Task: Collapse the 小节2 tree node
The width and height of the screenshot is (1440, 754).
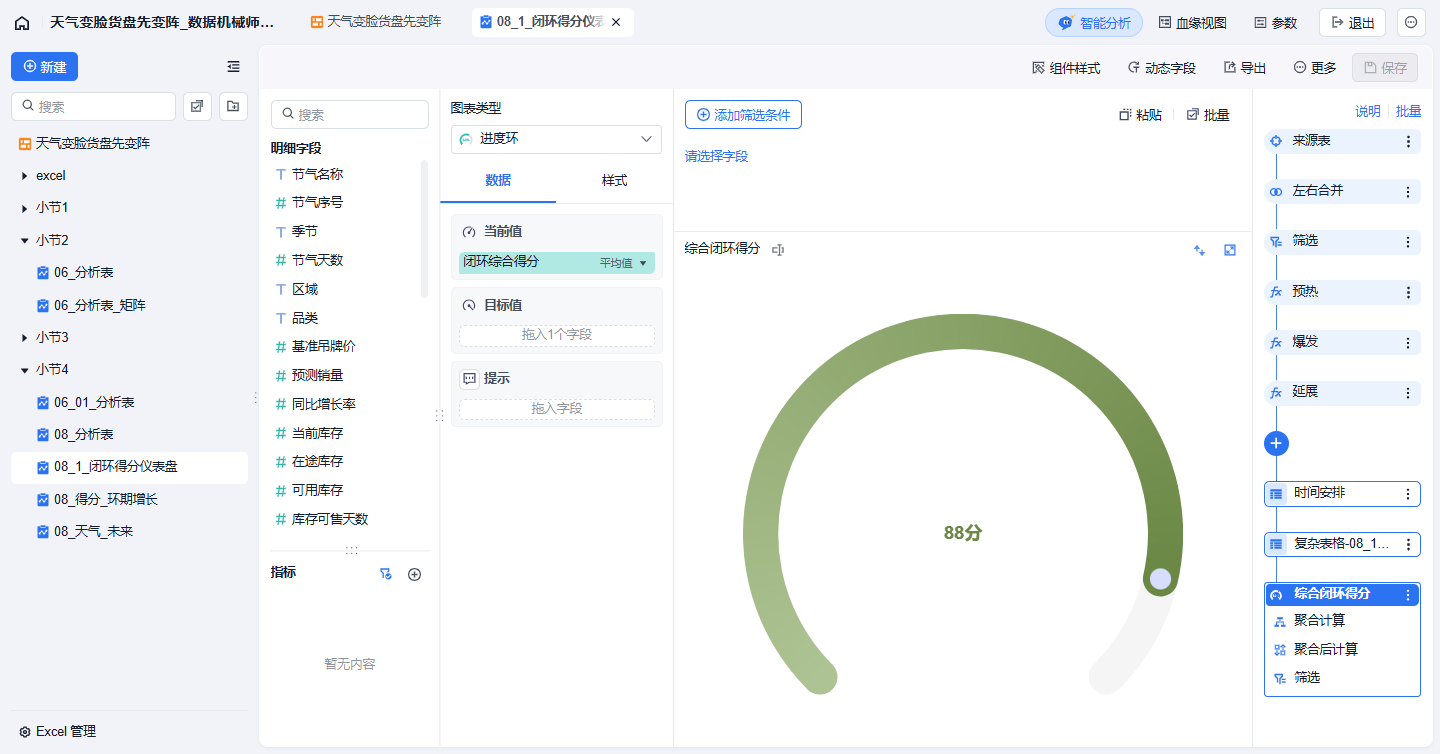Action: 25,241
